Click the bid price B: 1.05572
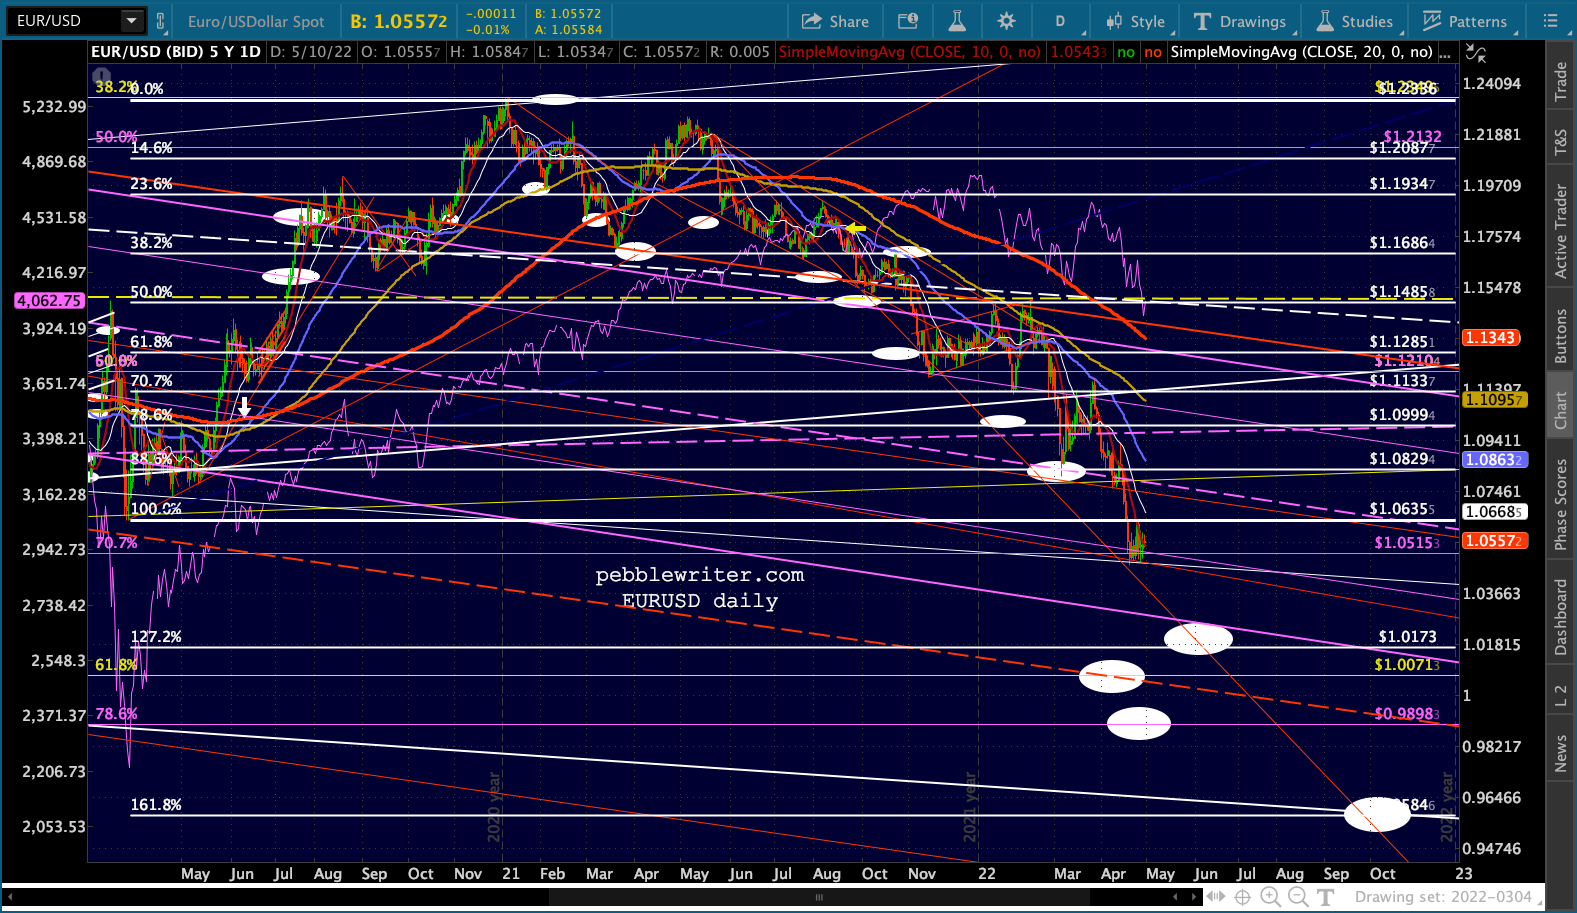This screenshot has height=913, width=1577. (x=398, y=21)
